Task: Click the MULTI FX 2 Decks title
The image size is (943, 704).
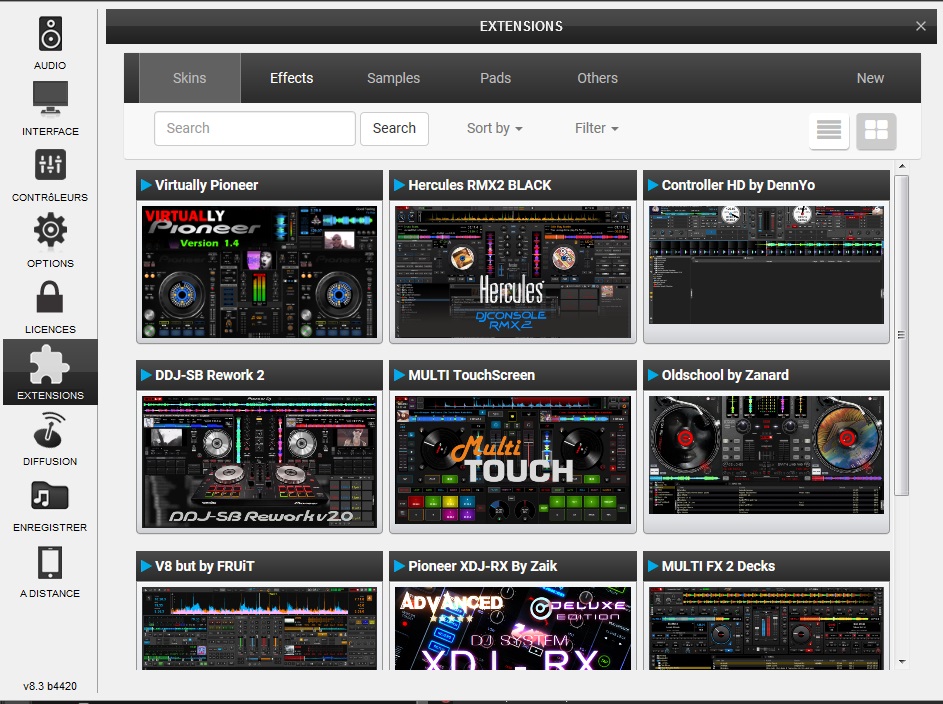Action: (x=718, y=566)
